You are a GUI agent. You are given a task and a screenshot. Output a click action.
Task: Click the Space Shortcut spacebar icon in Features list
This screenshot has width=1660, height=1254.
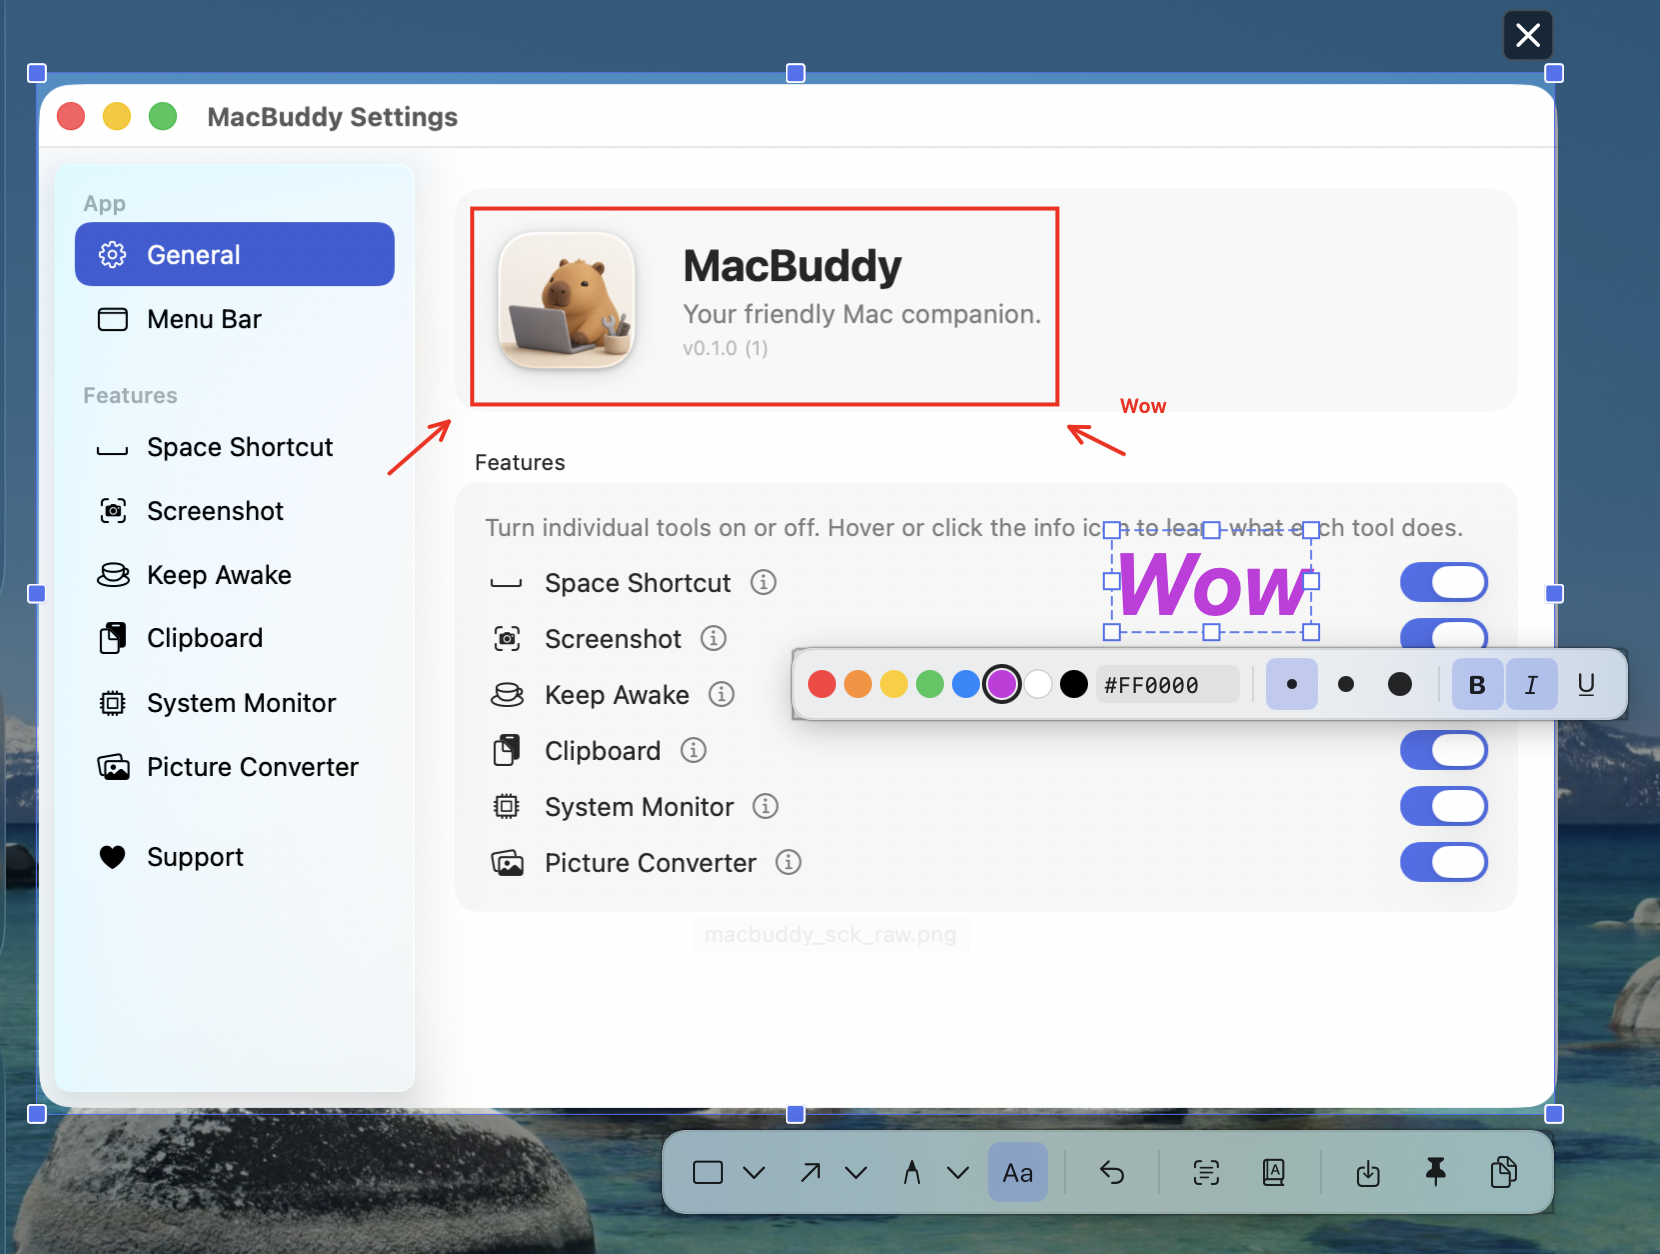[506, 584]
